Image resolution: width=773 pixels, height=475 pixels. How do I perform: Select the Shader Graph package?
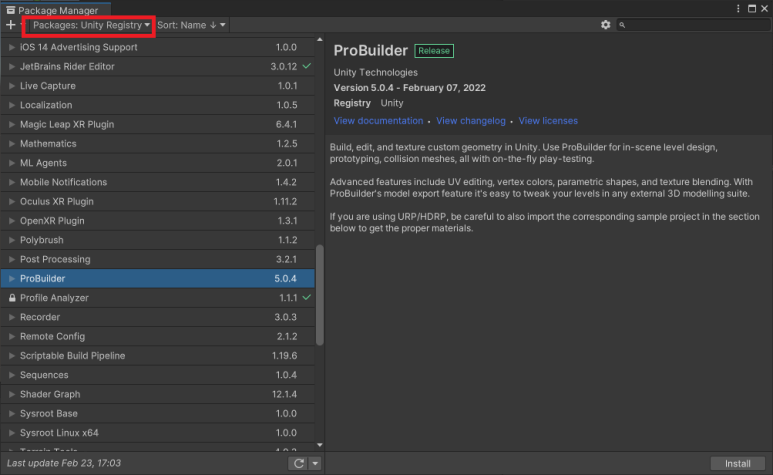(158, 394)
